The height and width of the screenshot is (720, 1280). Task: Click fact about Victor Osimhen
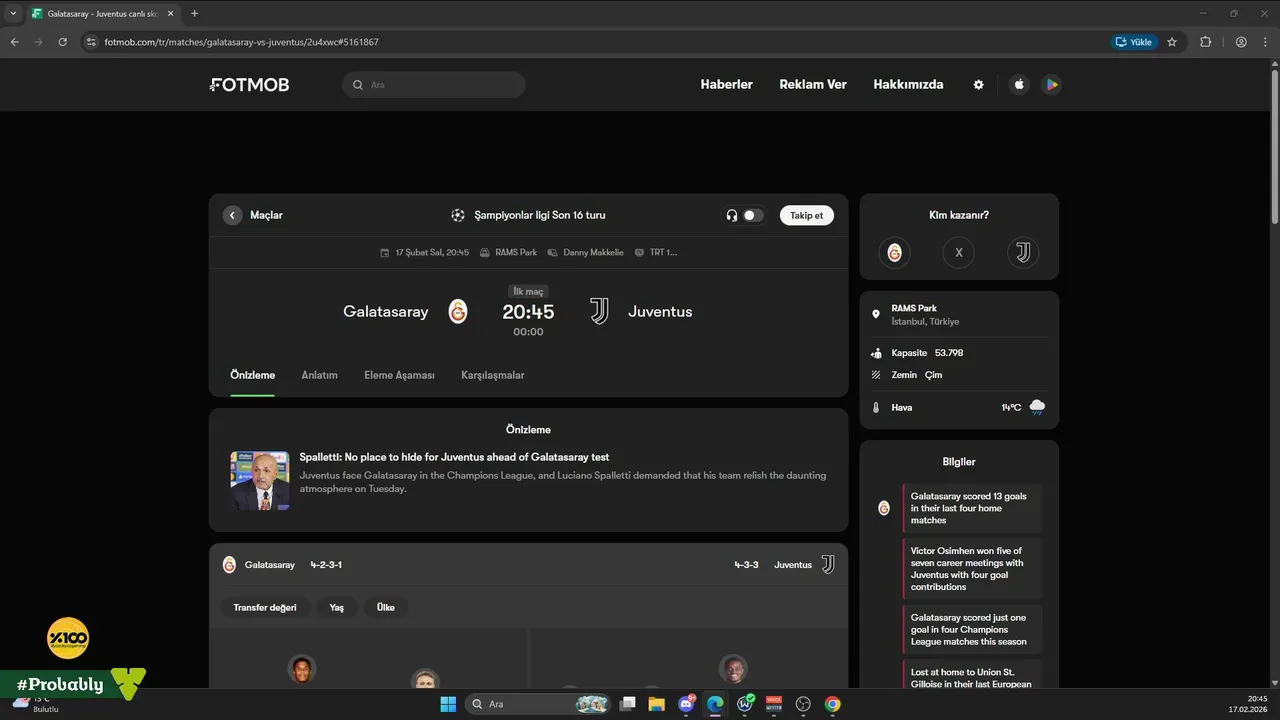972,569
